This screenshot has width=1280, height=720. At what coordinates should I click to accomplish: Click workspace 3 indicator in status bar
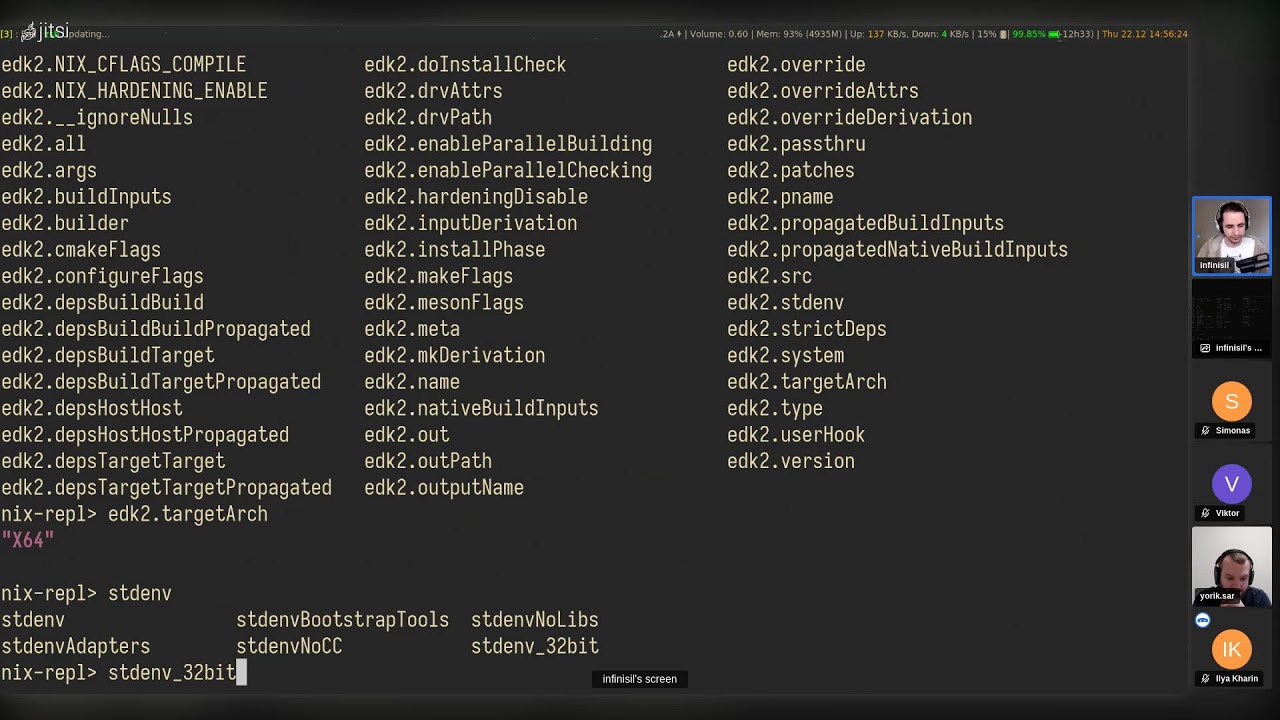[x=6, y=34]
